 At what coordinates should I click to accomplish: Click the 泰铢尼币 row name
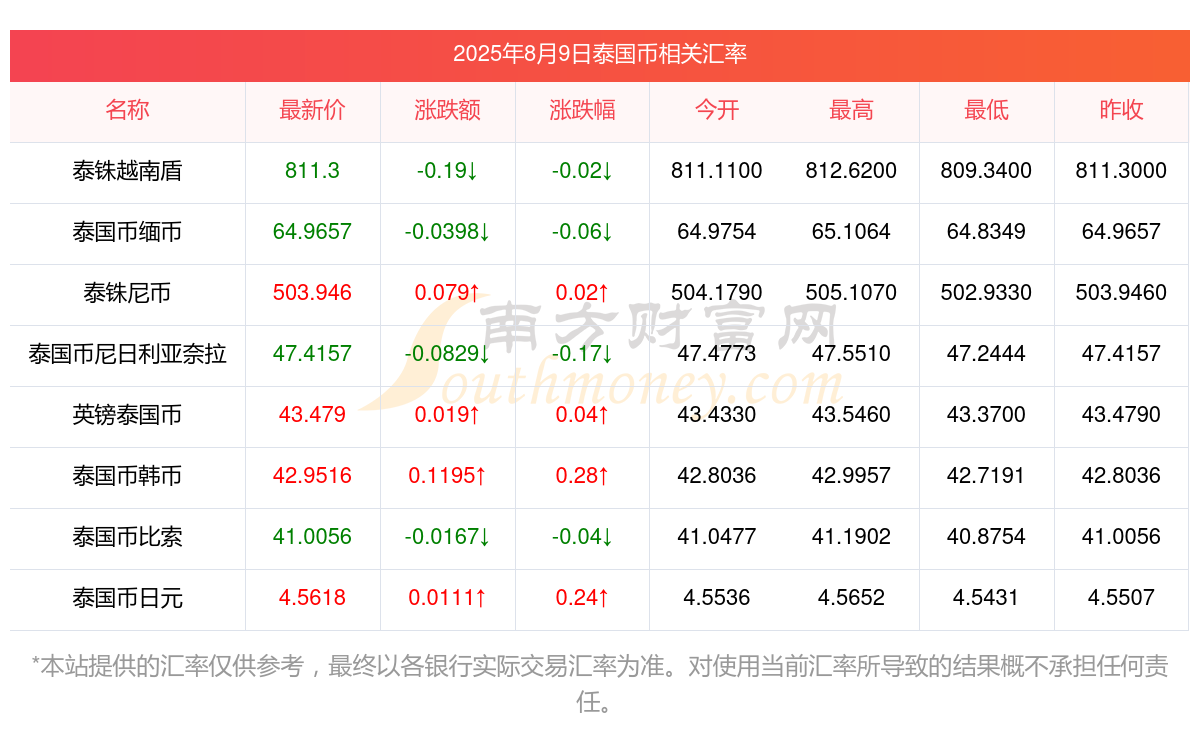click(127, 293)
